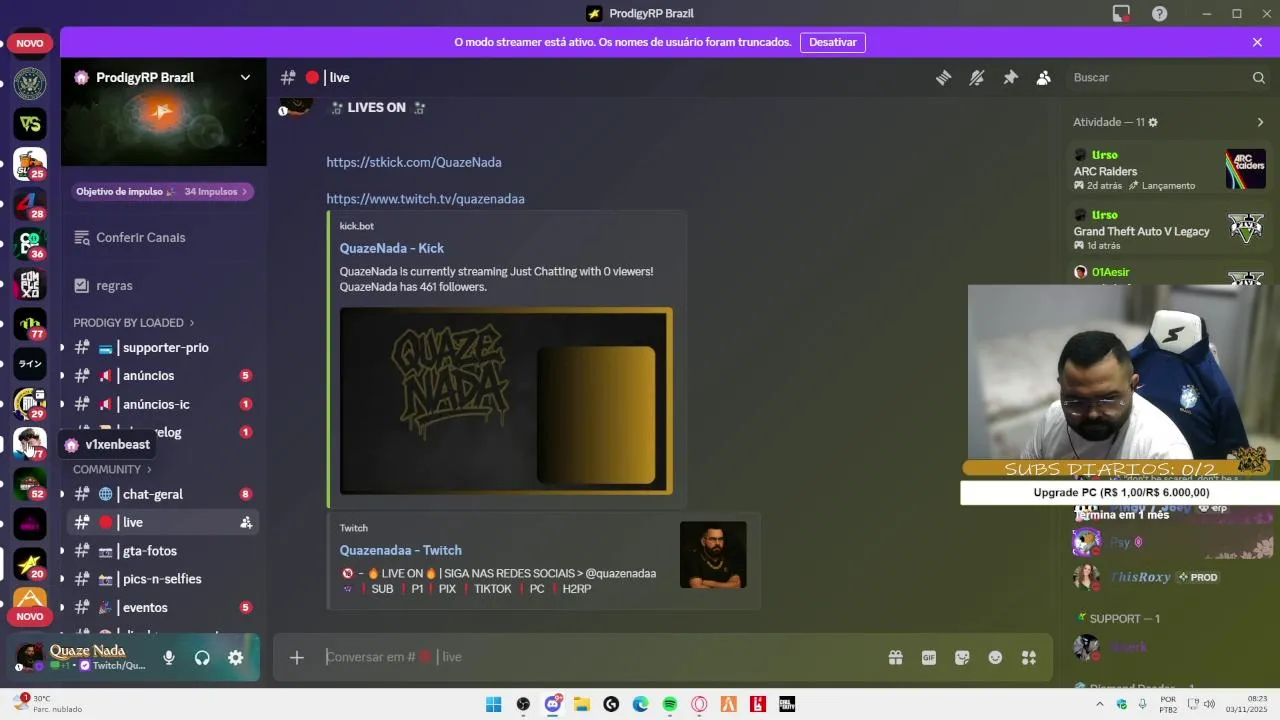Click invite icon on live channel
1280x720 pixels.
pyautogui.click(x=246, y=522)
